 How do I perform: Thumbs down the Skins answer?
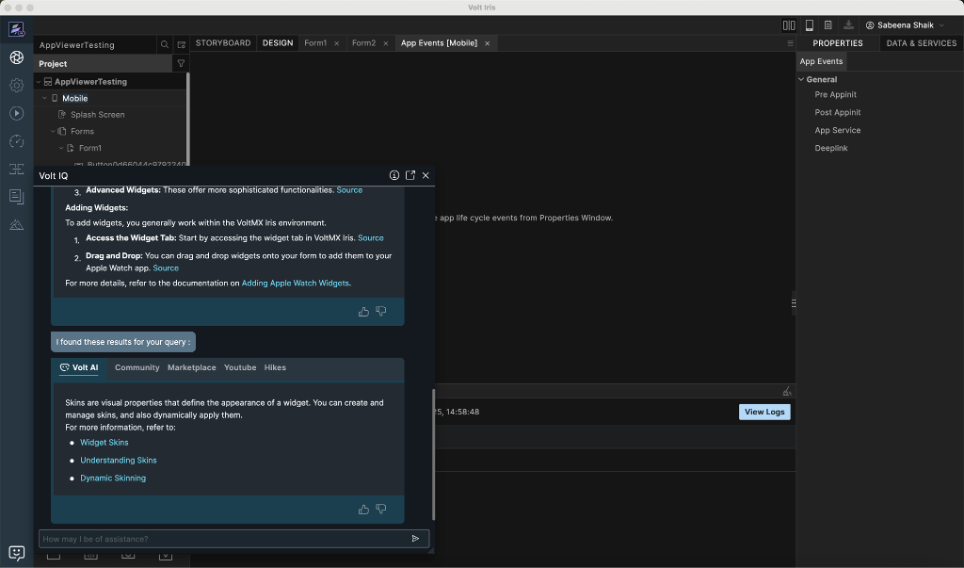(x=381, y=510)
